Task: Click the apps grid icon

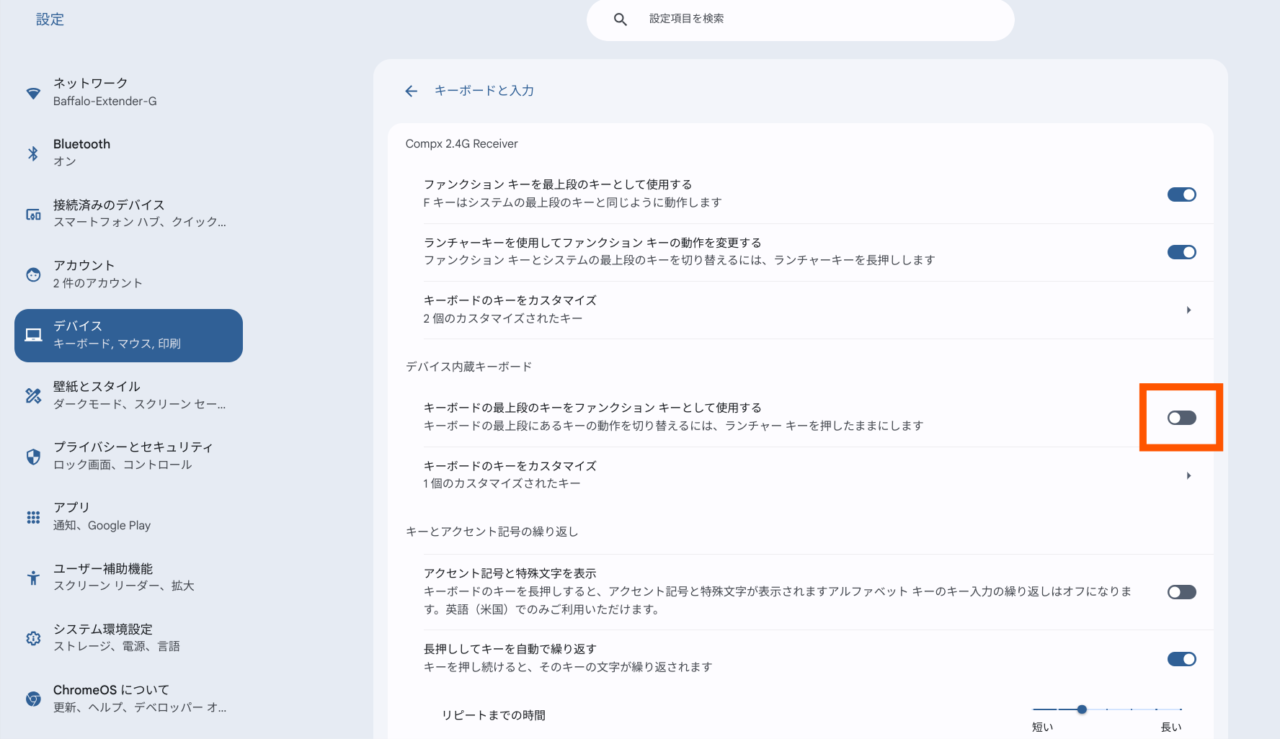Action: coord(33,517)
